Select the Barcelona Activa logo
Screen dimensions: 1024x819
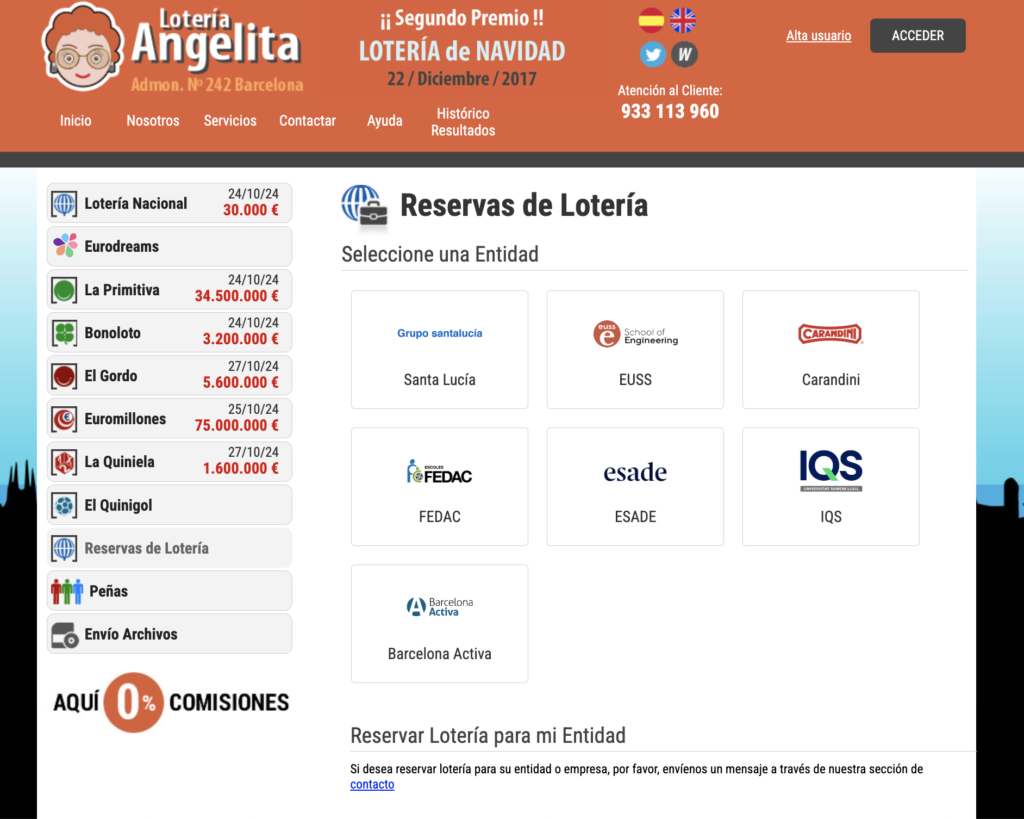440,607
